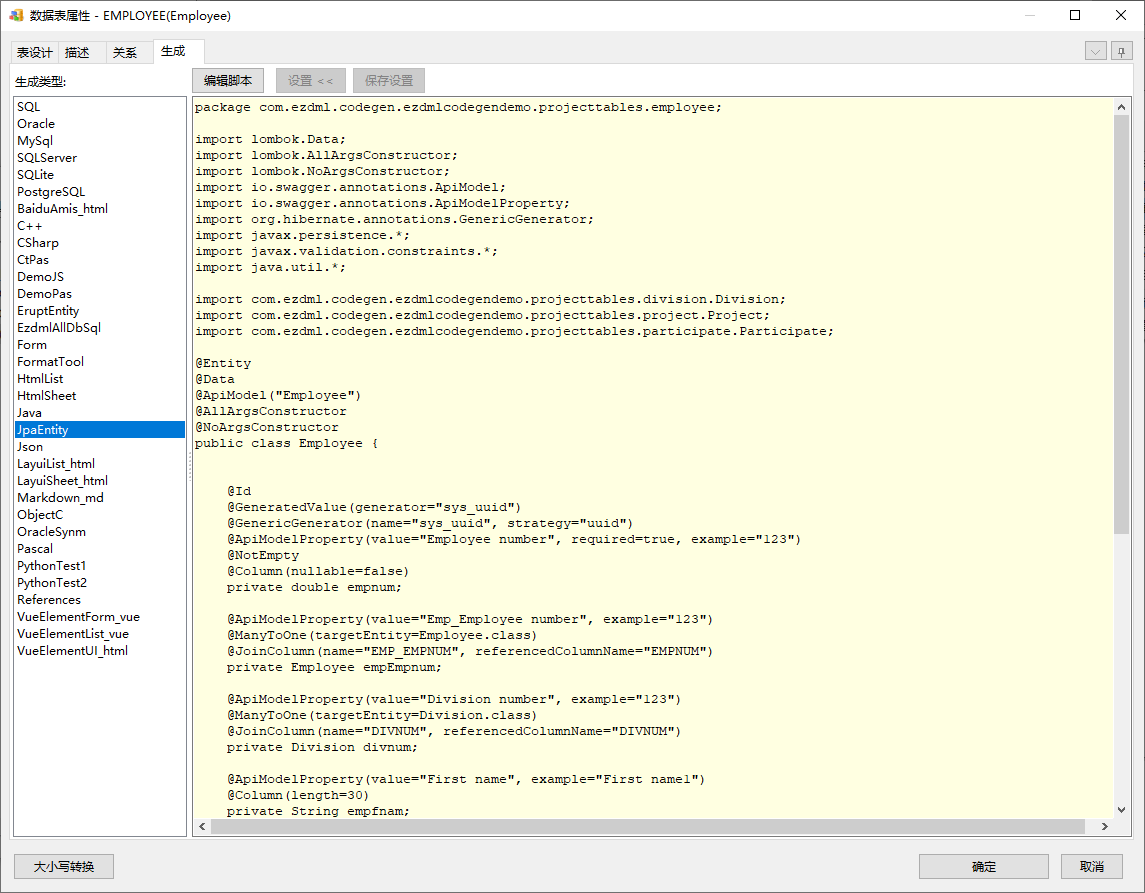Open the chevron dropdown beside the pin

click(1095, 52)
